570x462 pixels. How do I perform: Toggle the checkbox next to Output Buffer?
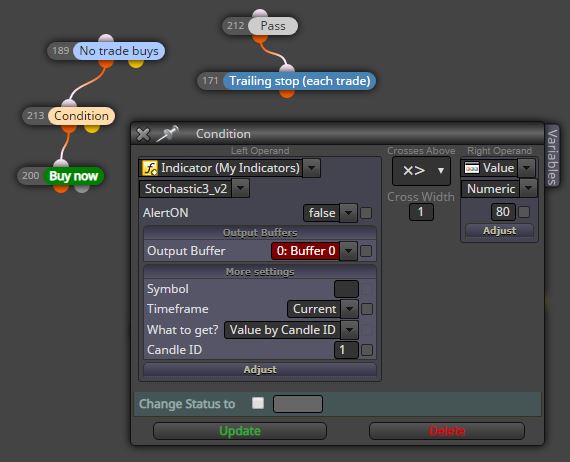(x=366, y=251)
